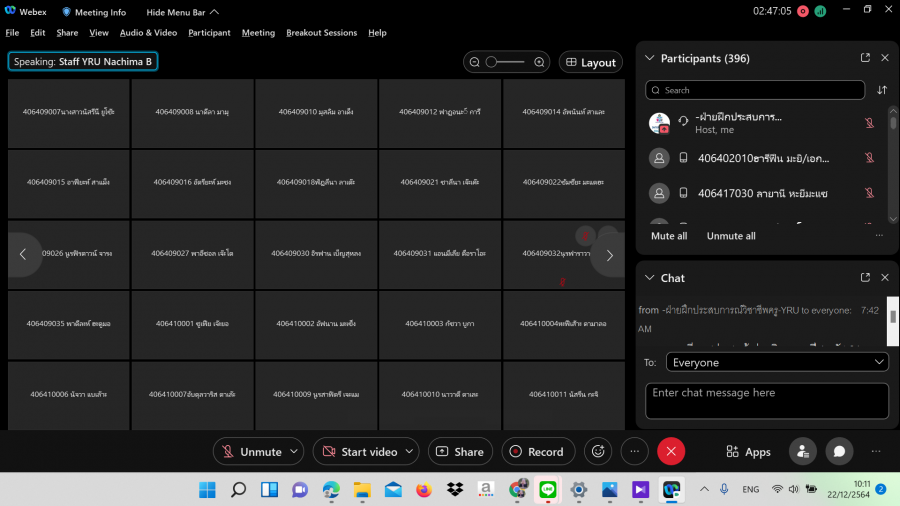Go to next page of video grid
This screenshot has width=900, height=506.
[609, 255]
